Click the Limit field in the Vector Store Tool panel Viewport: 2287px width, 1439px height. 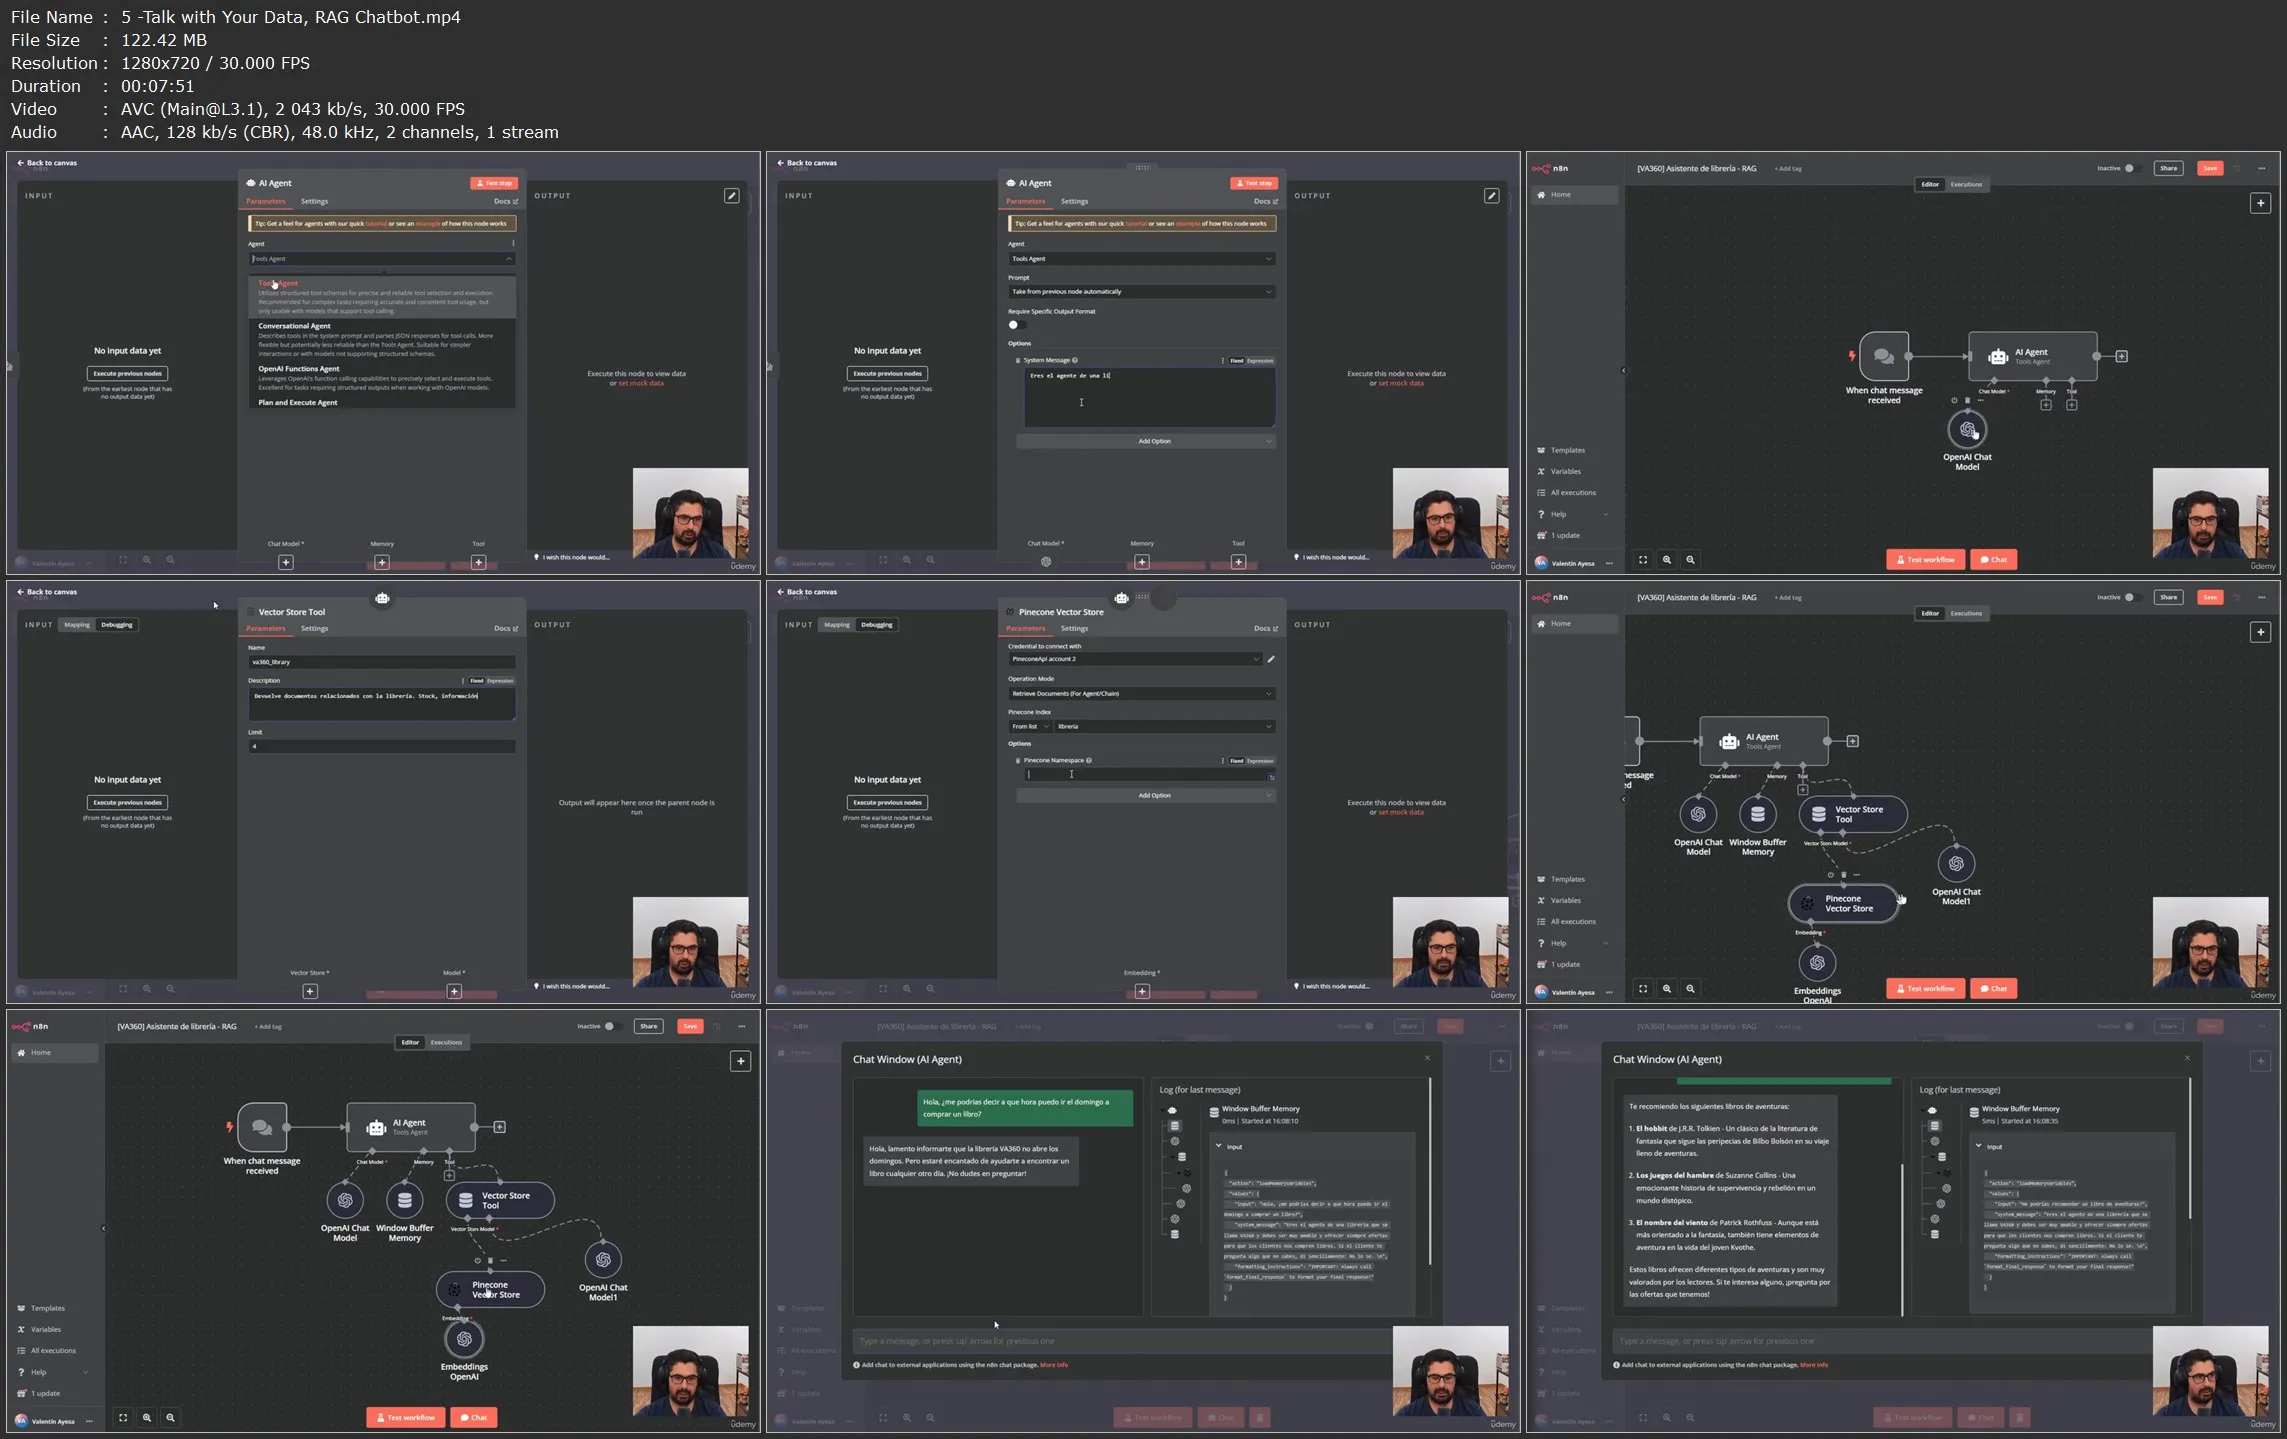pyautogui.click(x=382, y=746)
